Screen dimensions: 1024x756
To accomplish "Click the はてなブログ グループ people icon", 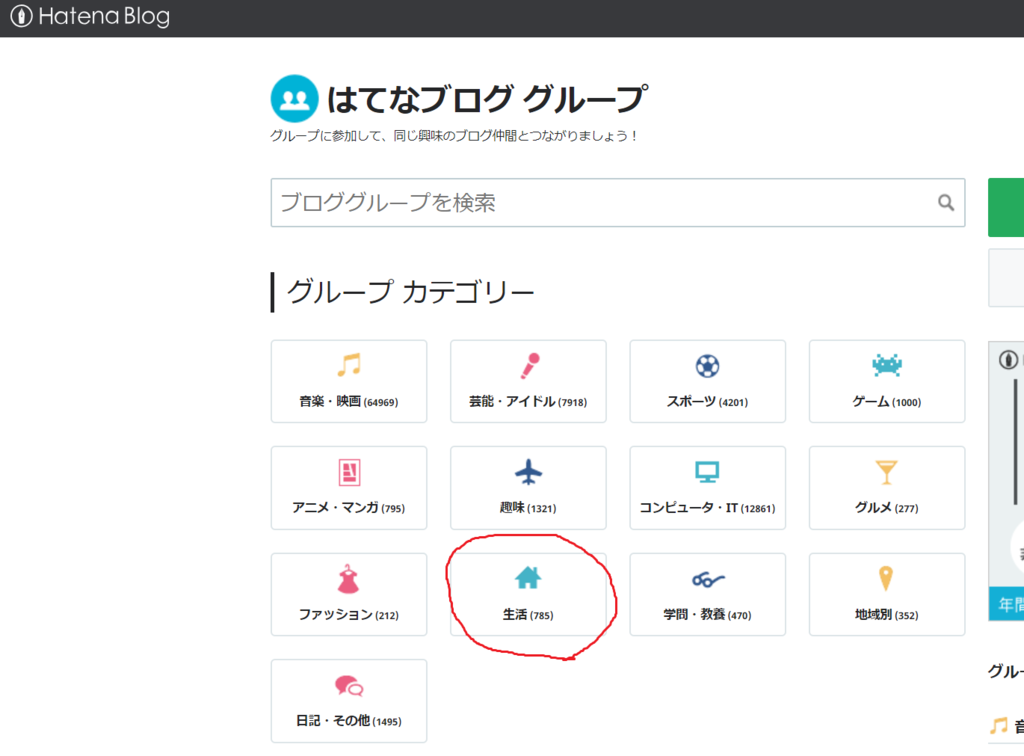I will pyautogui.click(x=295, y=99).
